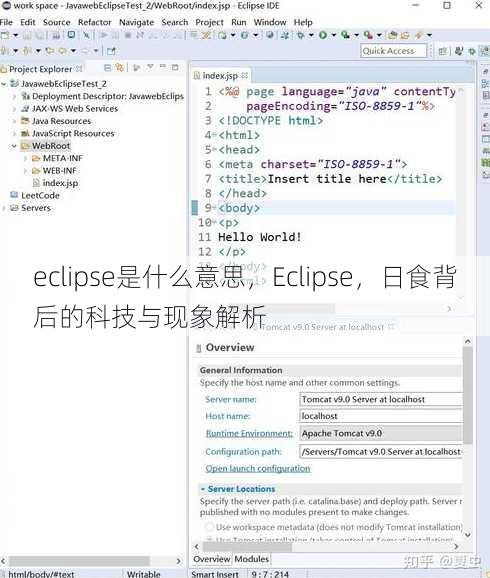Image resolution: width=490 pixels, height=578 pixels.
Task: Click the Save All toolbar icon
Action: [40, 35]
